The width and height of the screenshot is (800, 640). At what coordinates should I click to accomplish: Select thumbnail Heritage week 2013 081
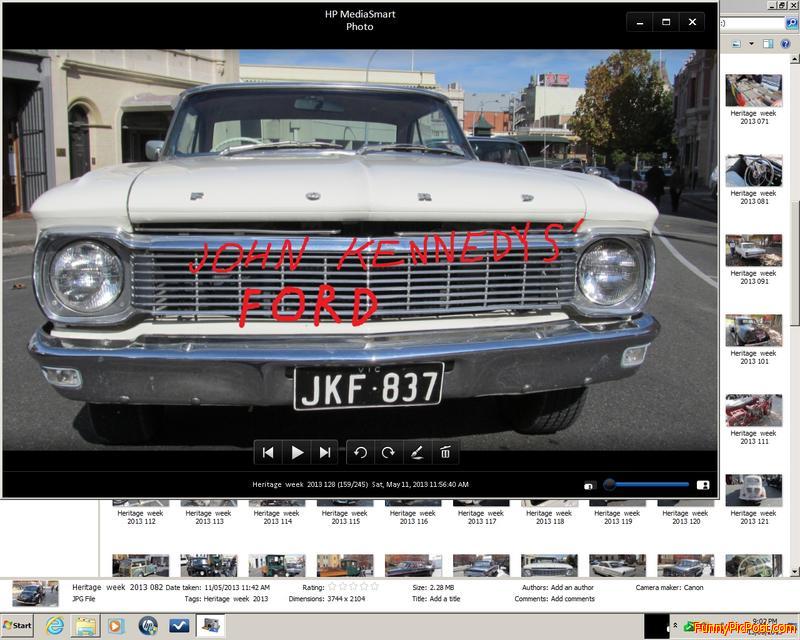754,170
